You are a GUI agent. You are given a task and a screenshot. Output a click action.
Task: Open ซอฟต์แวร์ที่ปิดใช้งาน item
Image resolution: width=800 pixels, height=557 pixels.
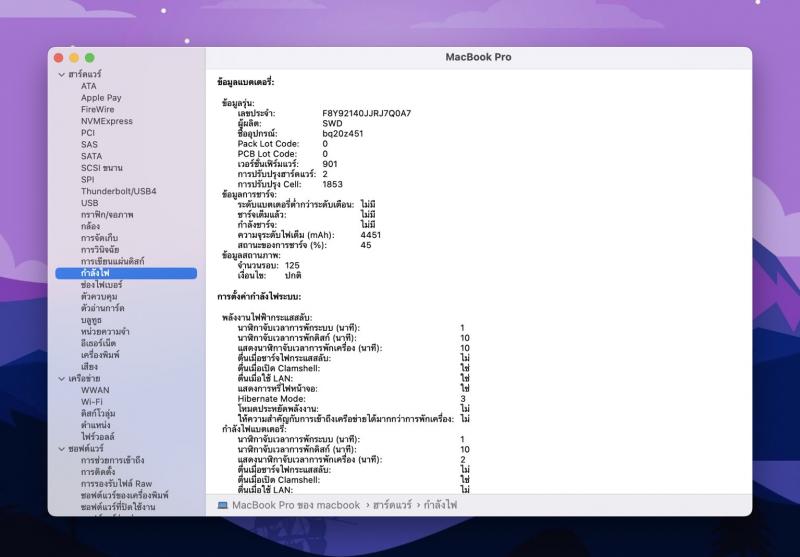click(x=118, y=507)
